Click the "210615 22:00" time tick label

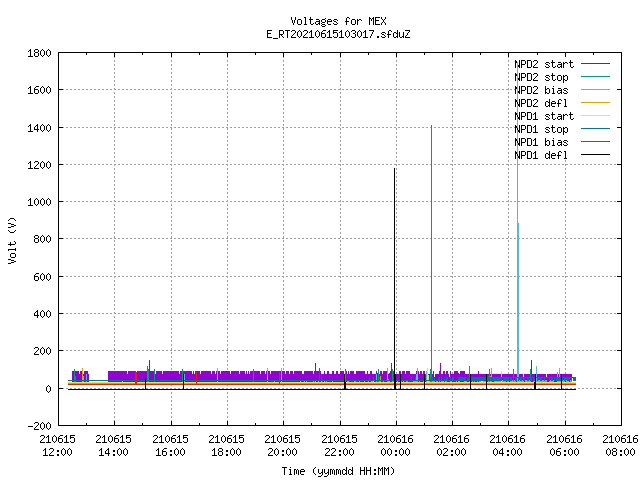339,446
